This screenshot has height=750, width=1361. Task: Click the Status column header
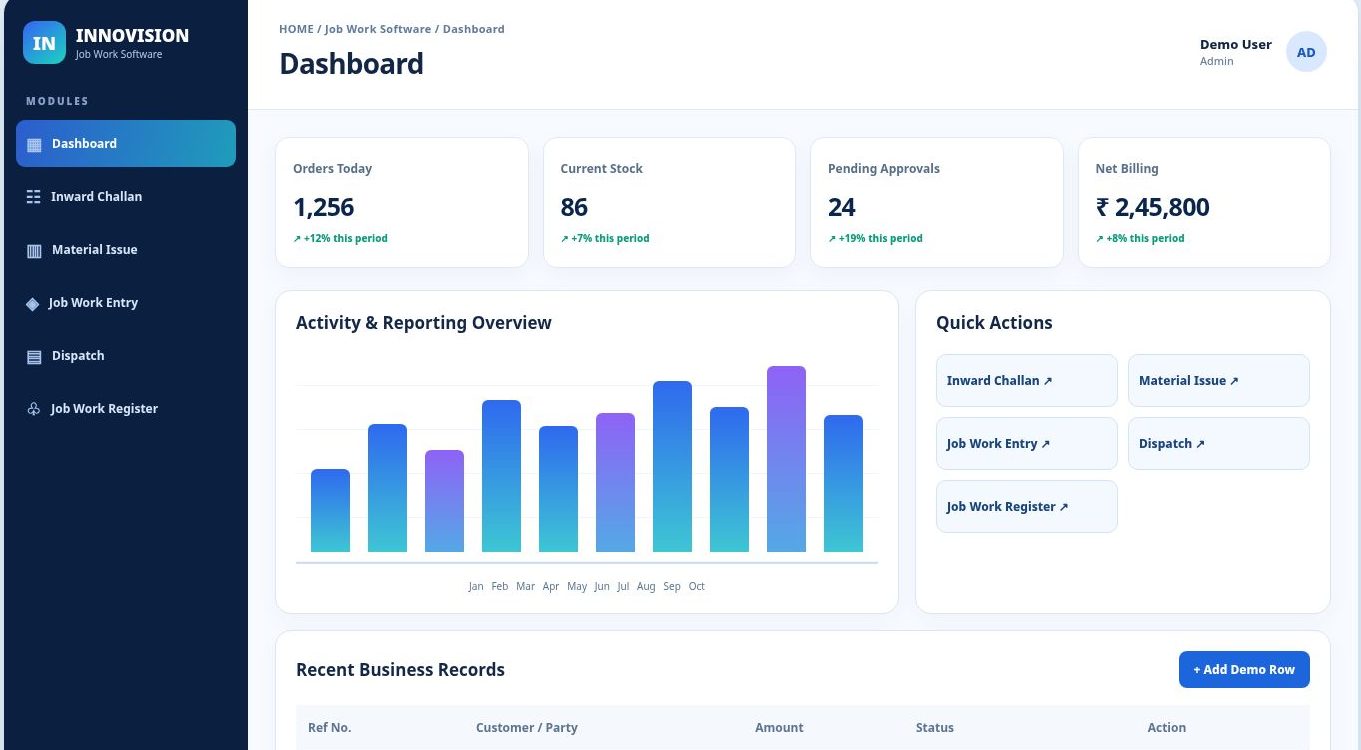click(x=935, y=727)
